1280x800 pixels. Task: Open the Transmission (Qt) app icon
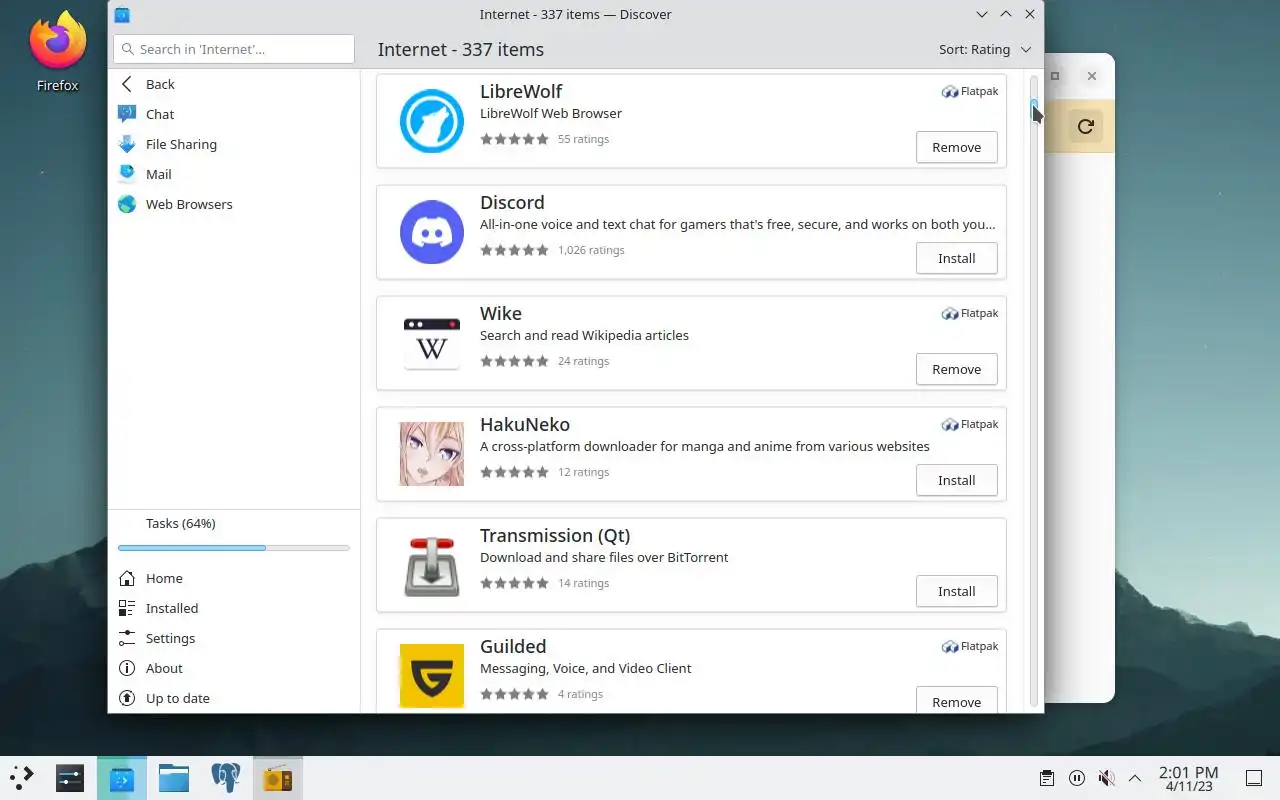[432, 565]
